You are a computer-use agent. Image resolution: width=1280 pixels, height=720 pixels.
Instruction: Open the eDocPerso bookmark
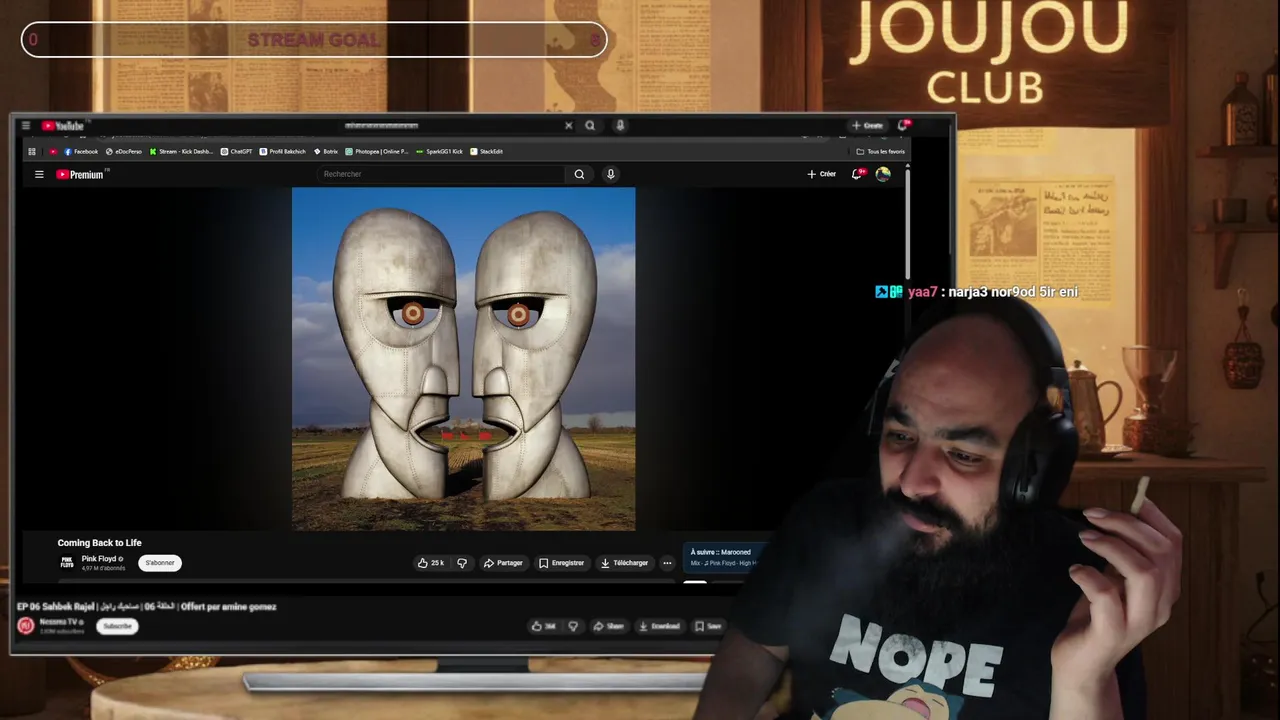point(124,152)
